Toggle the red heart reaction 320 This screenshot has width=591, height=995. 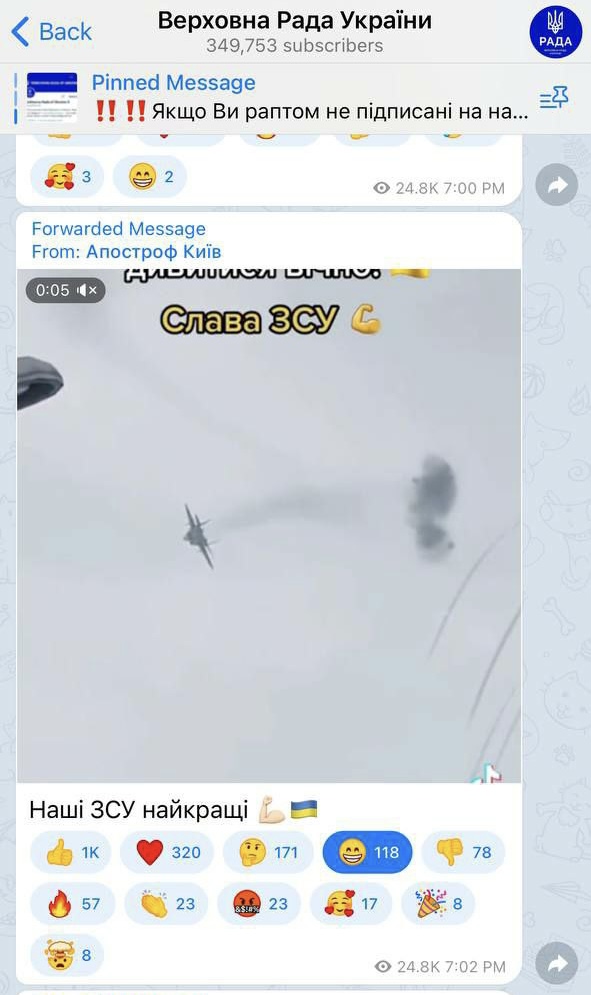tap(167, 852)
